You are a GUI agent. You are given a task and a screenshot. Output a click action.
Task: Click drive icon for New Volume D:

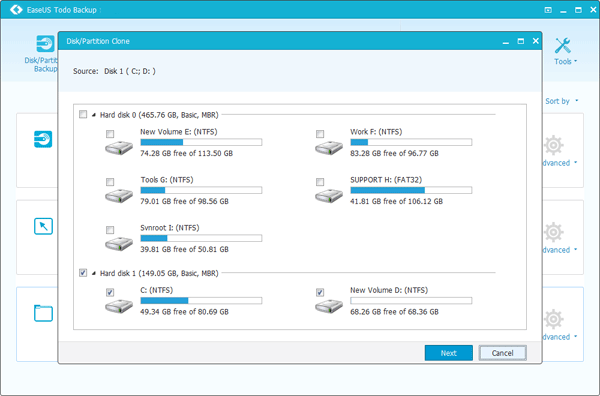click(329, 306)
